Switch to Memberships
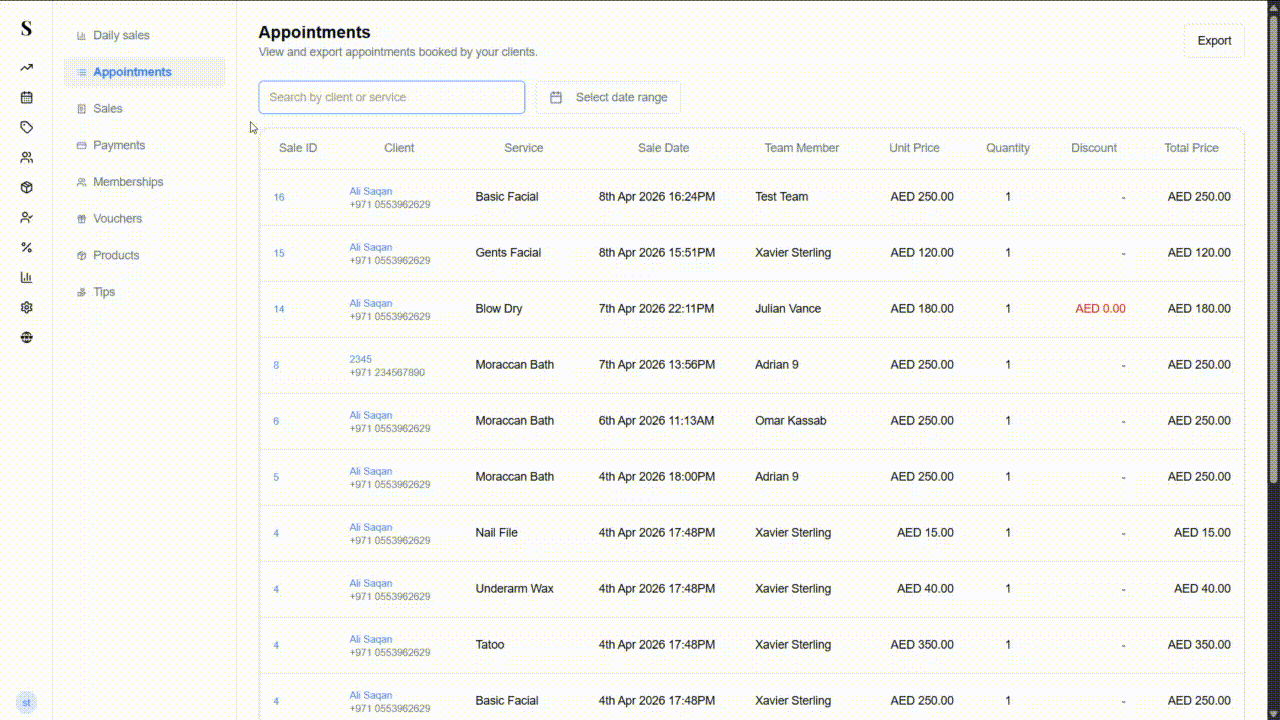1280x720 pixels. click(128, 181)
